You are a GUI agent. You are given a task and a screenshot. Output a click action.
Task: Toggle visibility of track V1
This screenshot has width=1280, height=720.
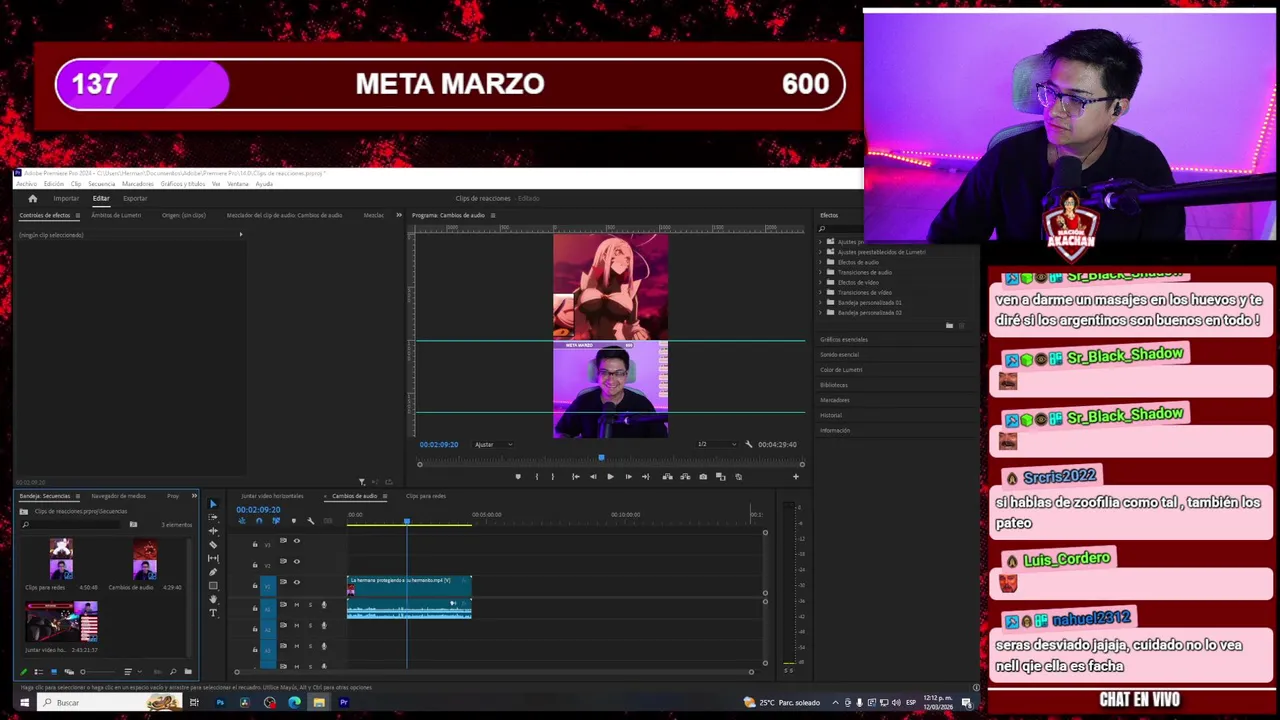point(297,582)
